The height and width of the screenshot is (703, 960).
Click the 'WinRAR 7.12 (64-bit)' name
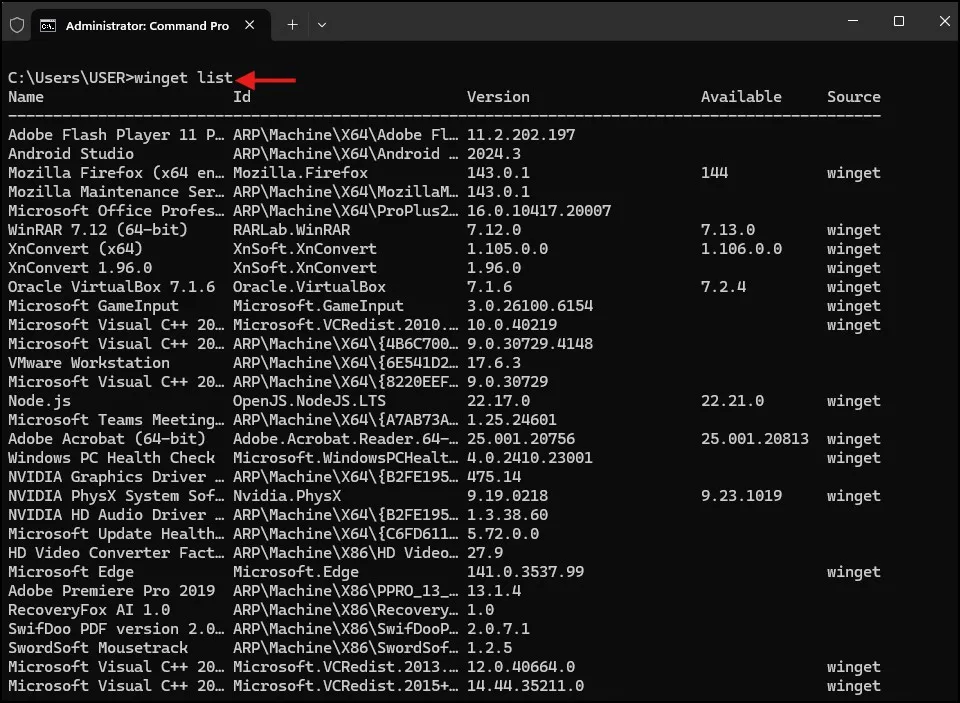(98, 230)
